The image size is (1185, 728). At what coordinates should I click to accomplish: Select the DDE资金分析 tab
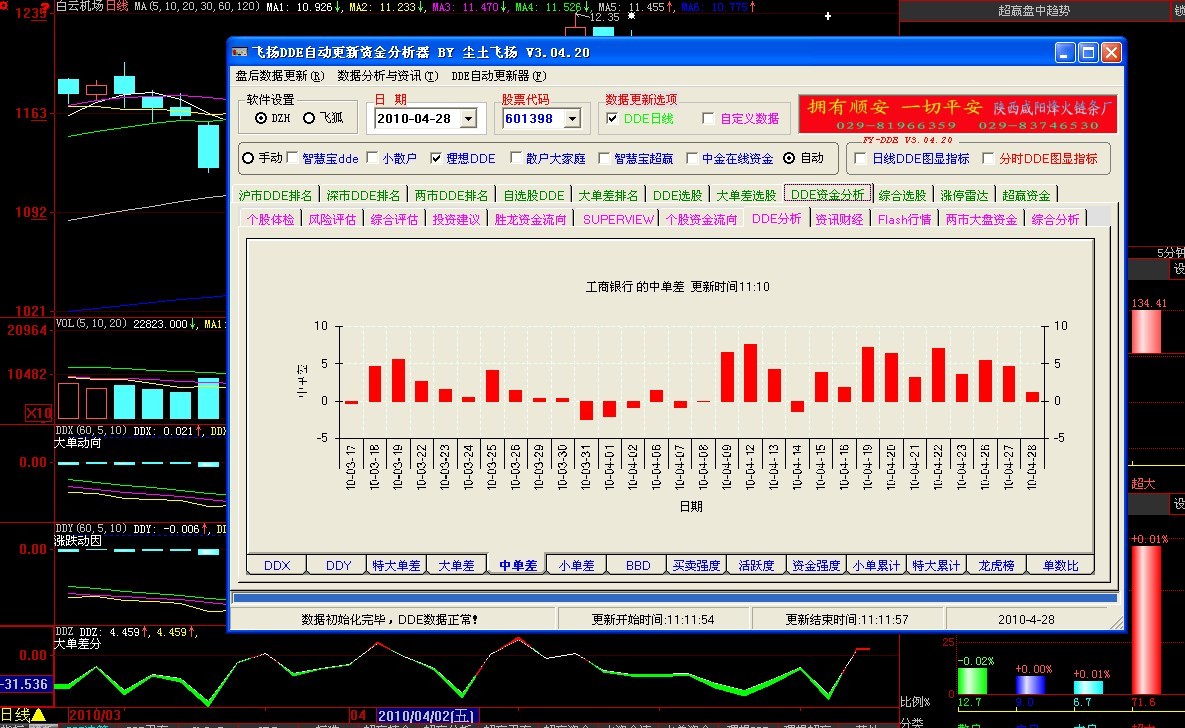click(x=828, y=194)
